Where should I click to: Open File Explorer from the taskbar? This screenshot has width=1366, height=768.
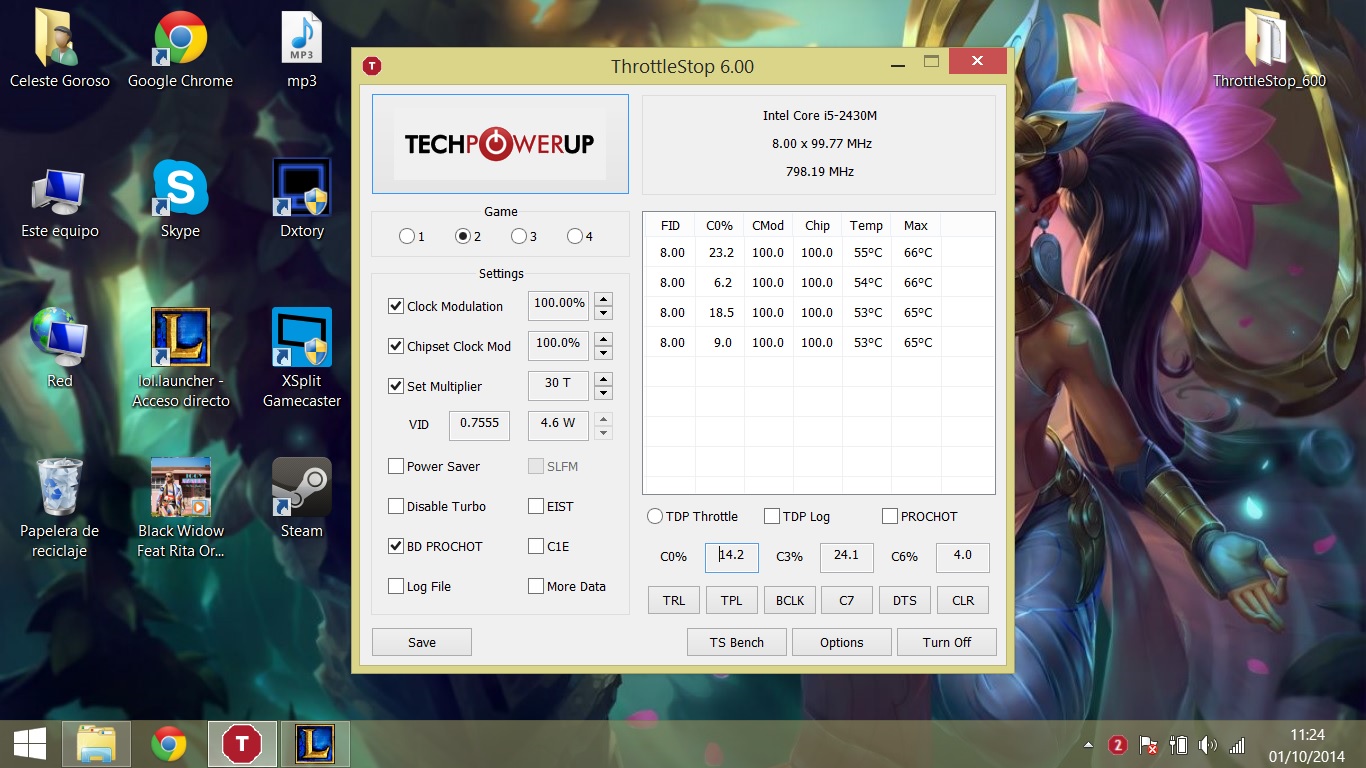[96, 744]
